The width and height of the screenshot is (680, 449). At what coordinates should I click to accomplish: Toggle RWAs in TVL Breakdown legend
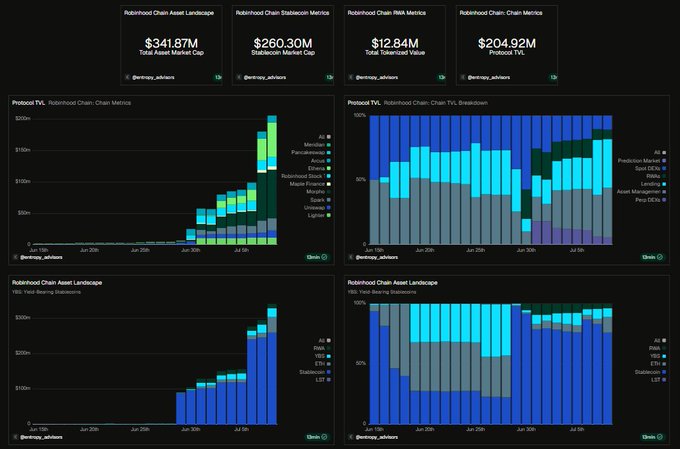click(x=656, y=176)
